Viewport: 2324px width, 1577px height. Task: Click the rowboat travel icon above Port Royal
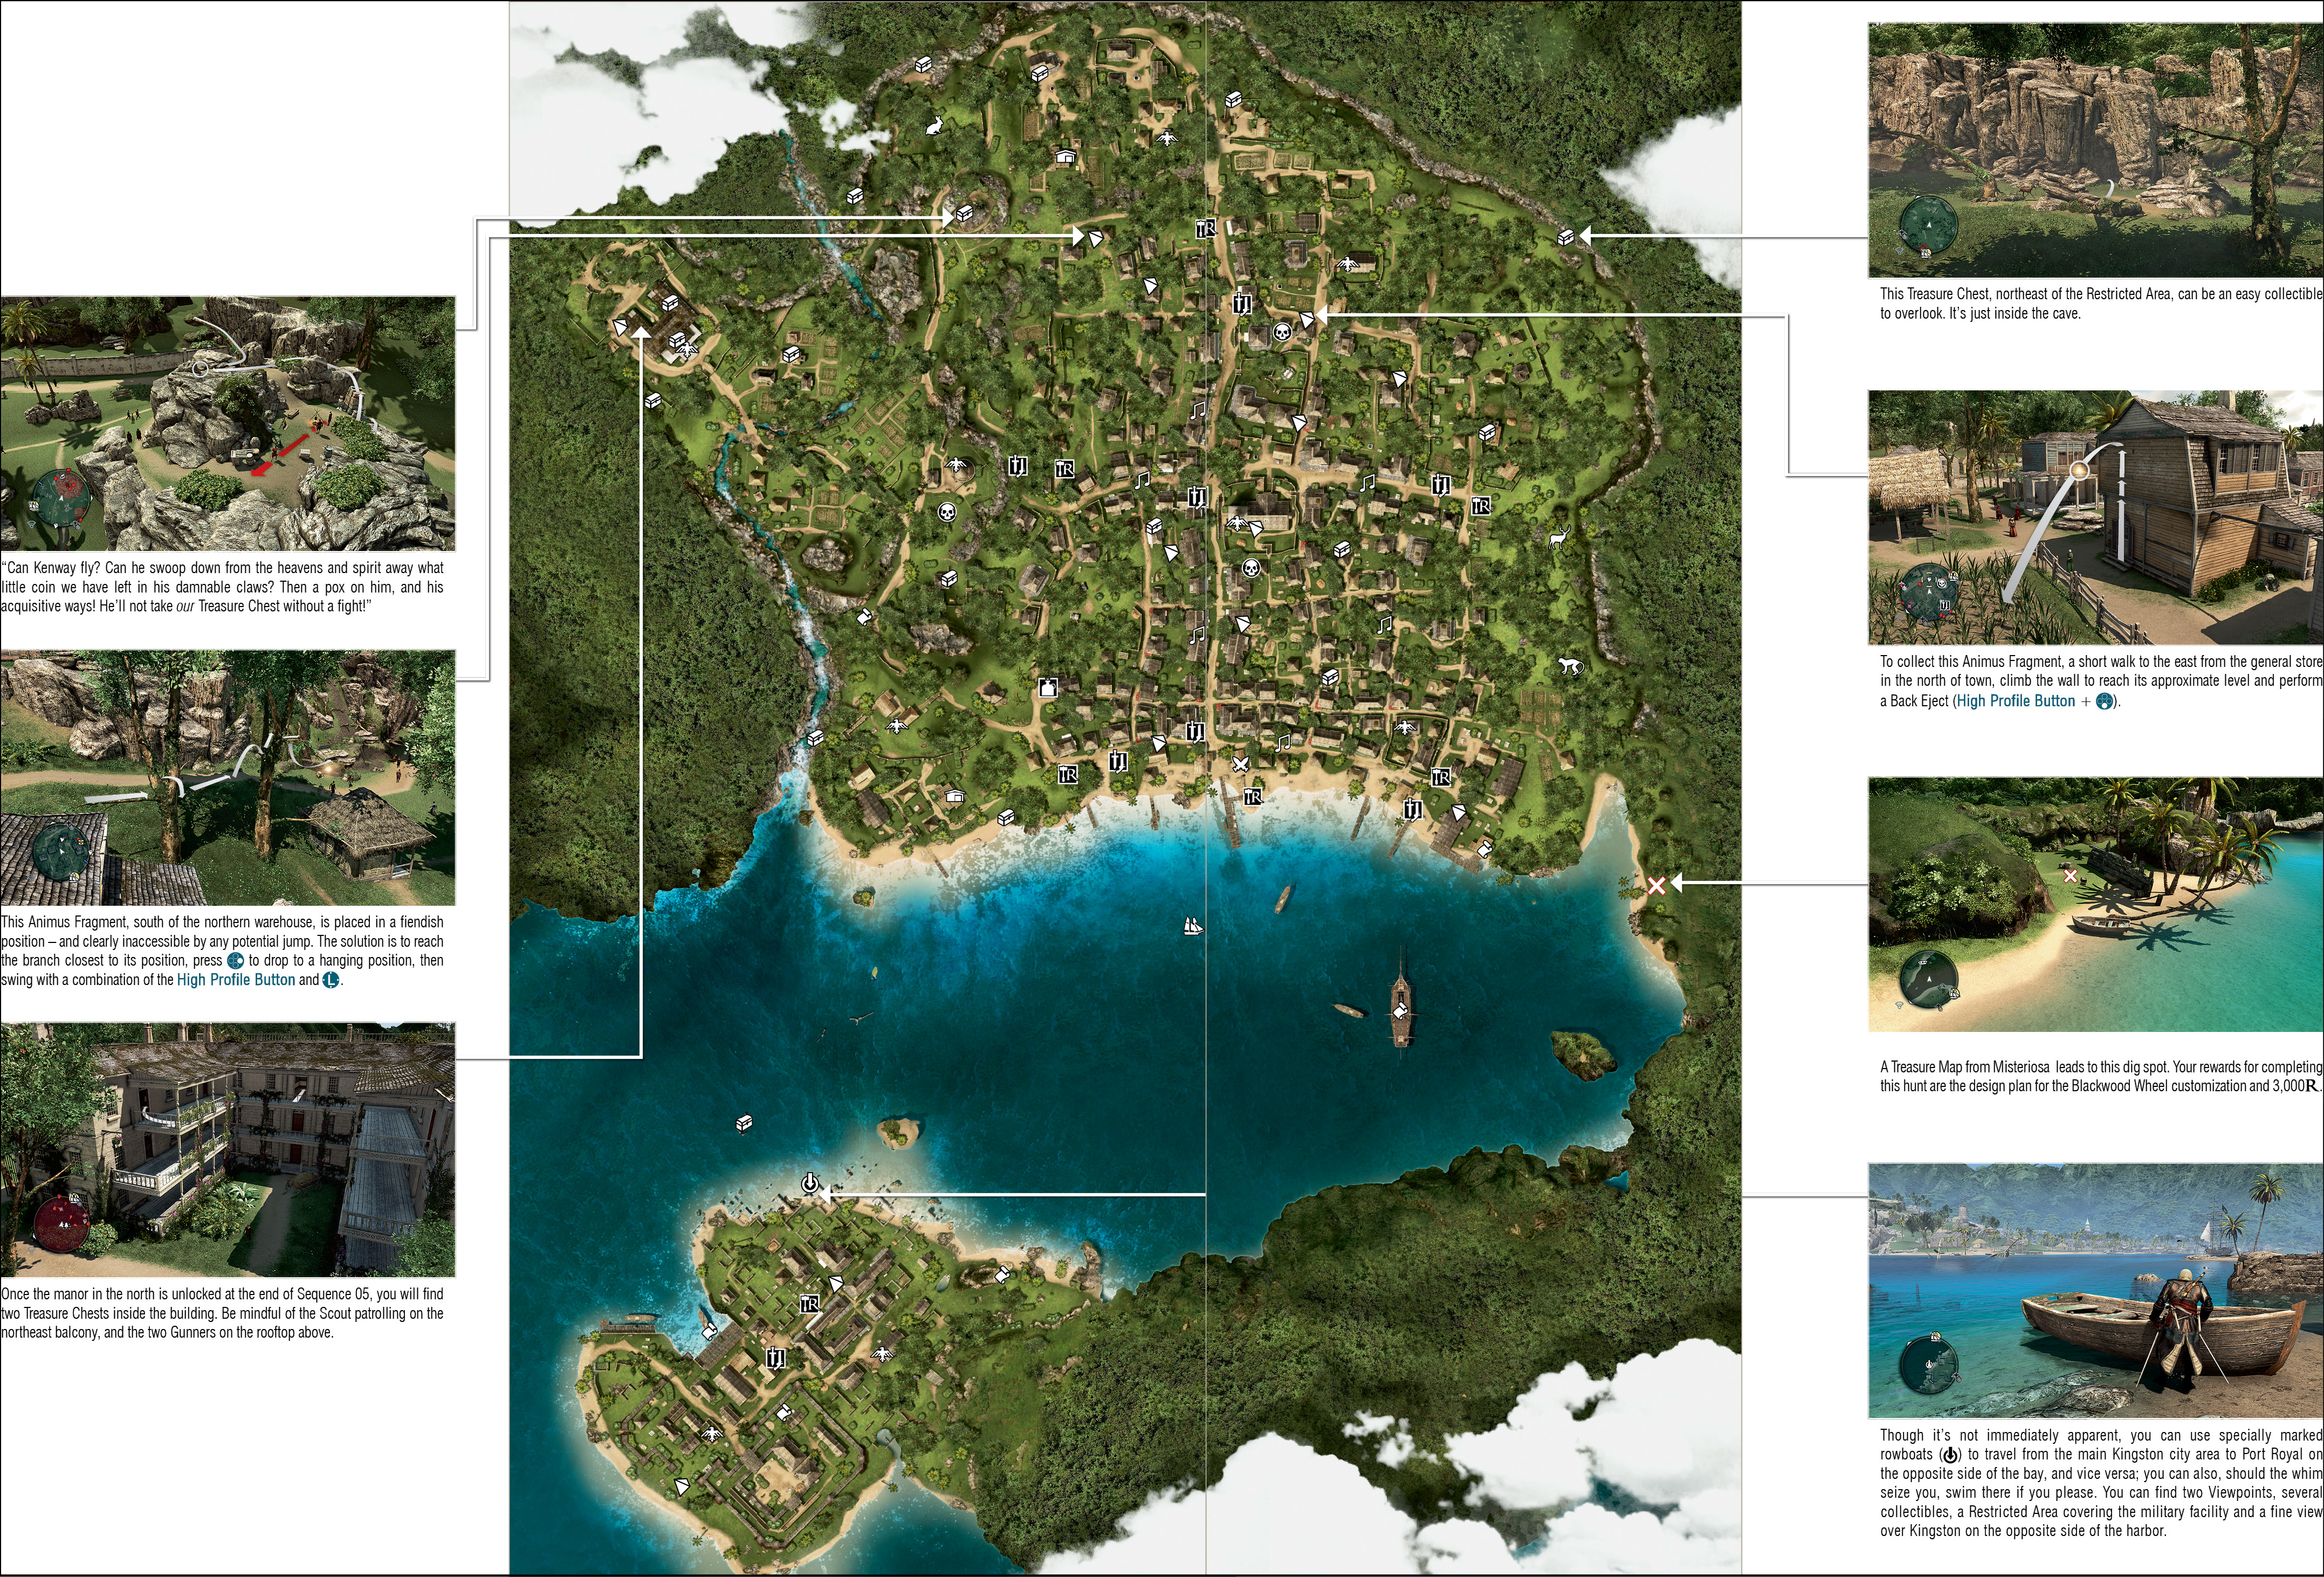click(x=810, y=1184)
